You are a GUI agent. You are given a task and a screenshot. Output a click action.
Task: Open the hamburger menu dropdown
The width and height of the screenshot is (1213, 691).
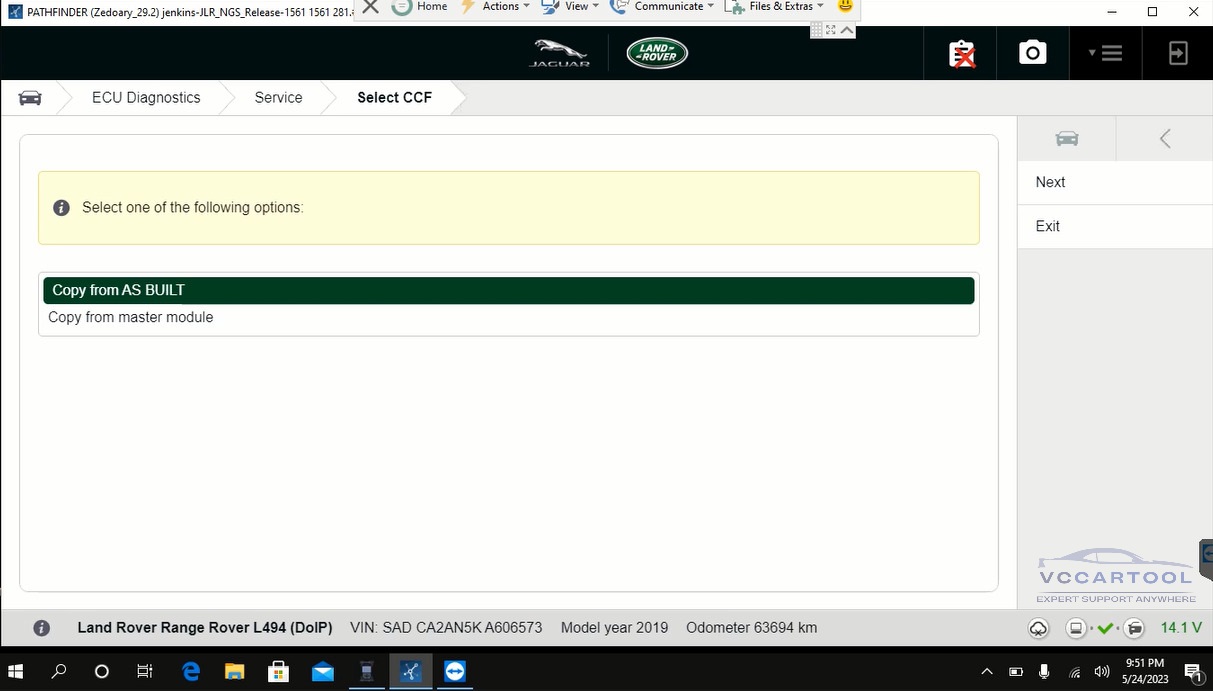1106,53
